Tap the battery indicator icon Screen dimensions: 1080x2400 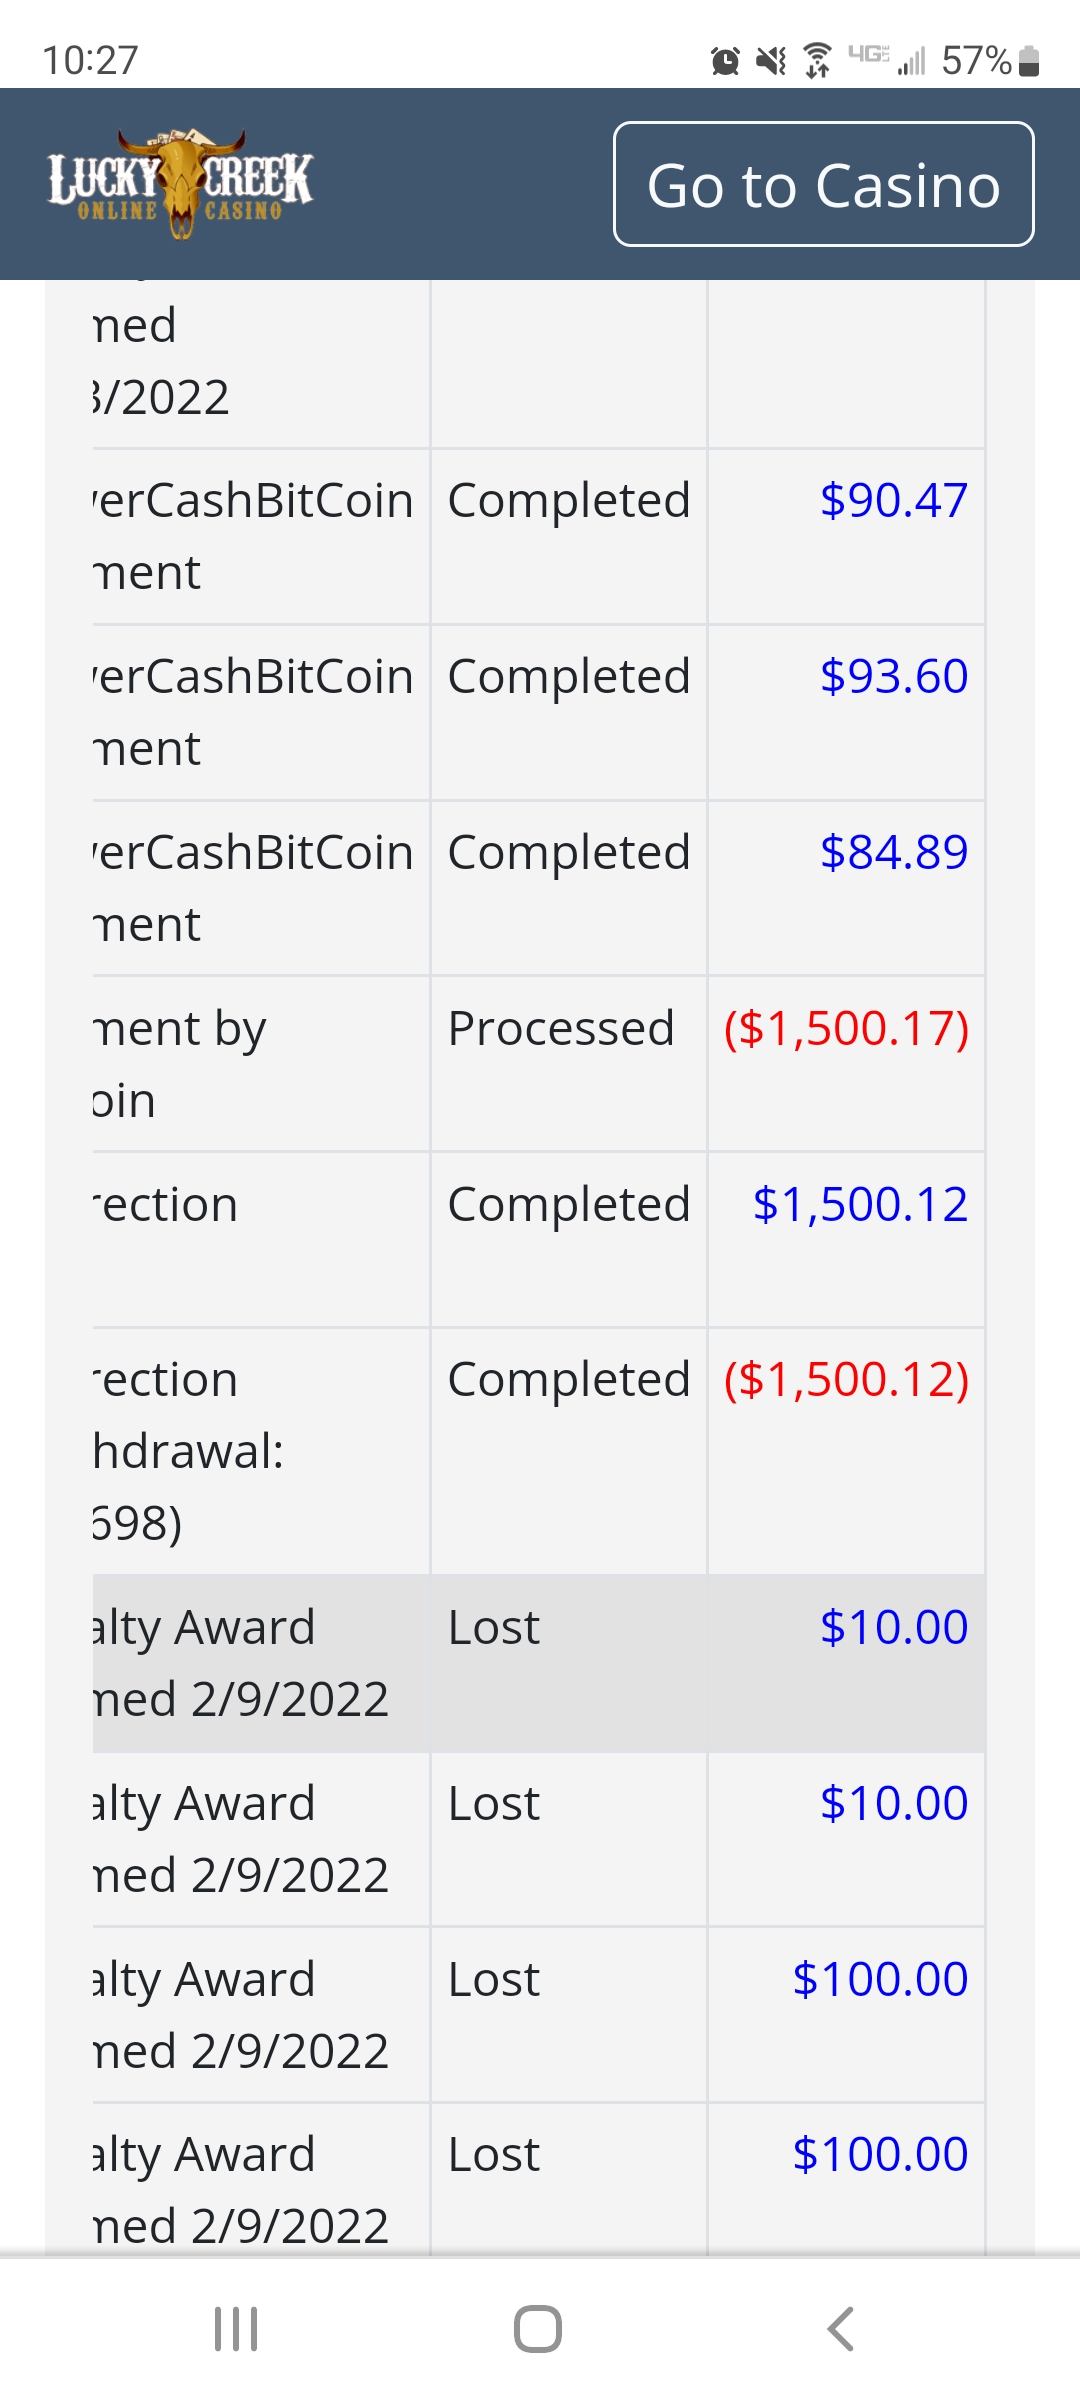[x=1029, y=62]
